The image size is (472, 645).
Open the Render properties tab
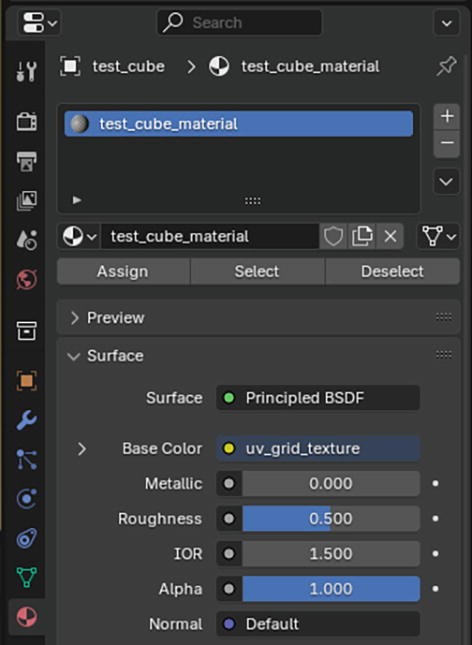pyautogui.click(x=26, y=122)
